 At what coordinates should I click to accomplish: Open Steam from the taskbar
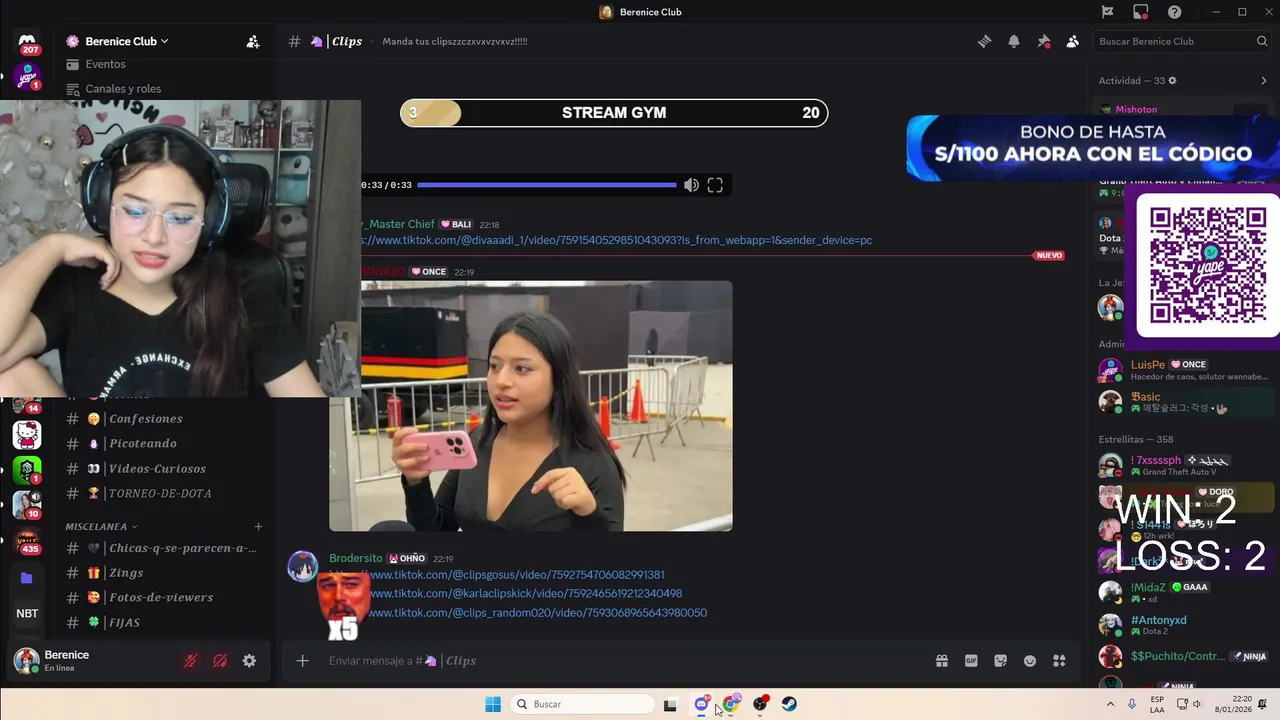coord(789,704)
